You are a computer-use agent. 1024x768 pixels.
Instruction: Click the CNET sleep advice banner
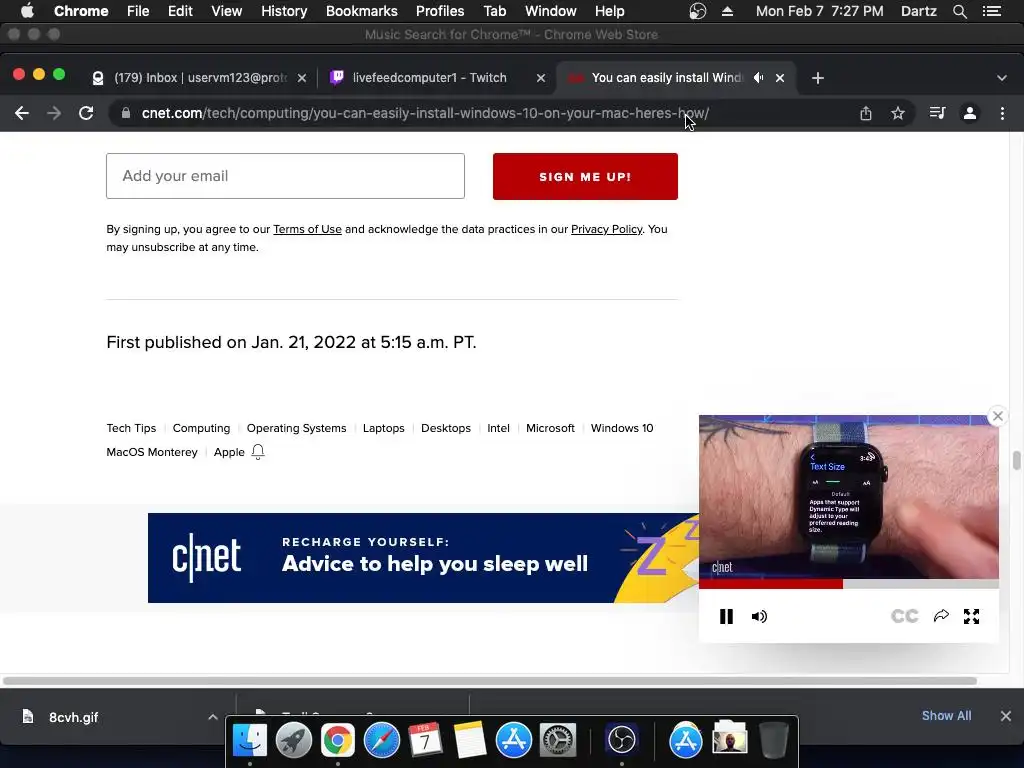pyautogui.click(x=423, y=558)
